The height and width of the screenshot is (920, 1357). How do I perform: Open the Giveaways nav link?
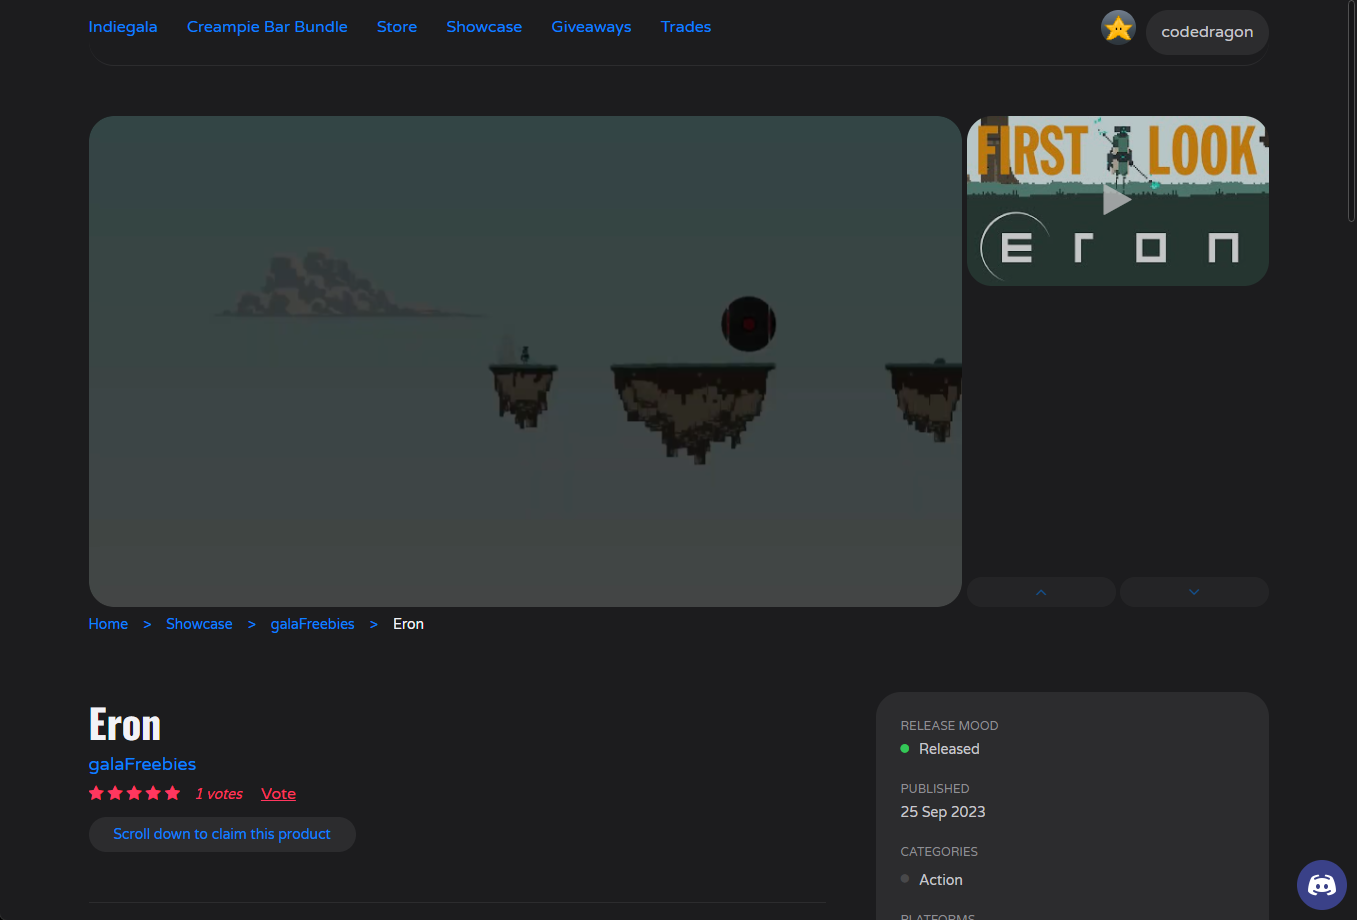coord(591,27)
